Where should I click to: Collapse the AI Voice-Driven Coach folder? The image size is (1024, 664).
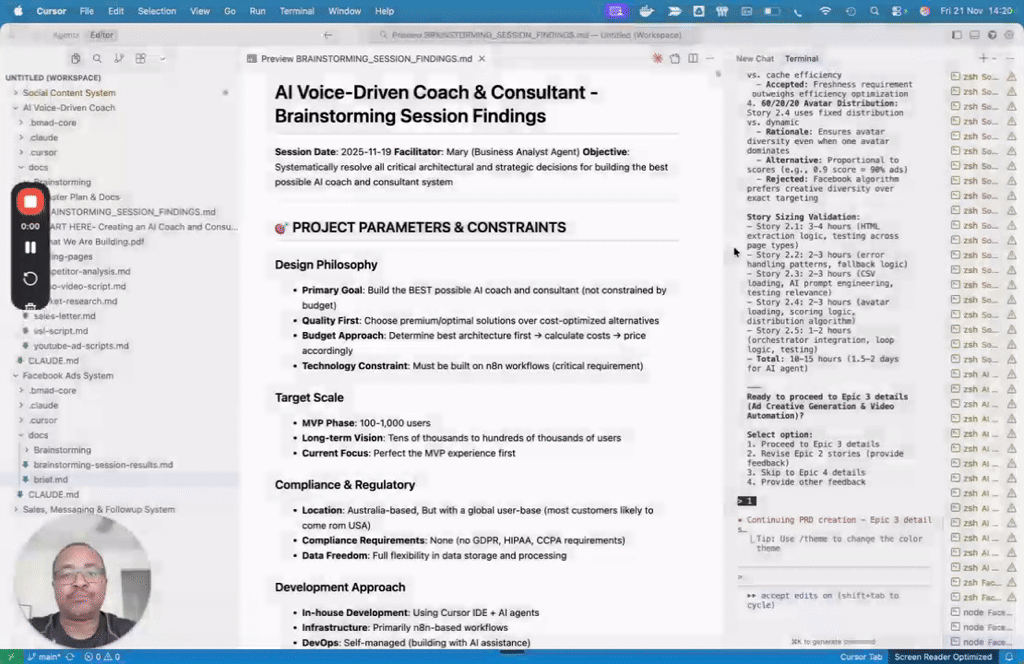pyautogui.click(x=15, y=107)
